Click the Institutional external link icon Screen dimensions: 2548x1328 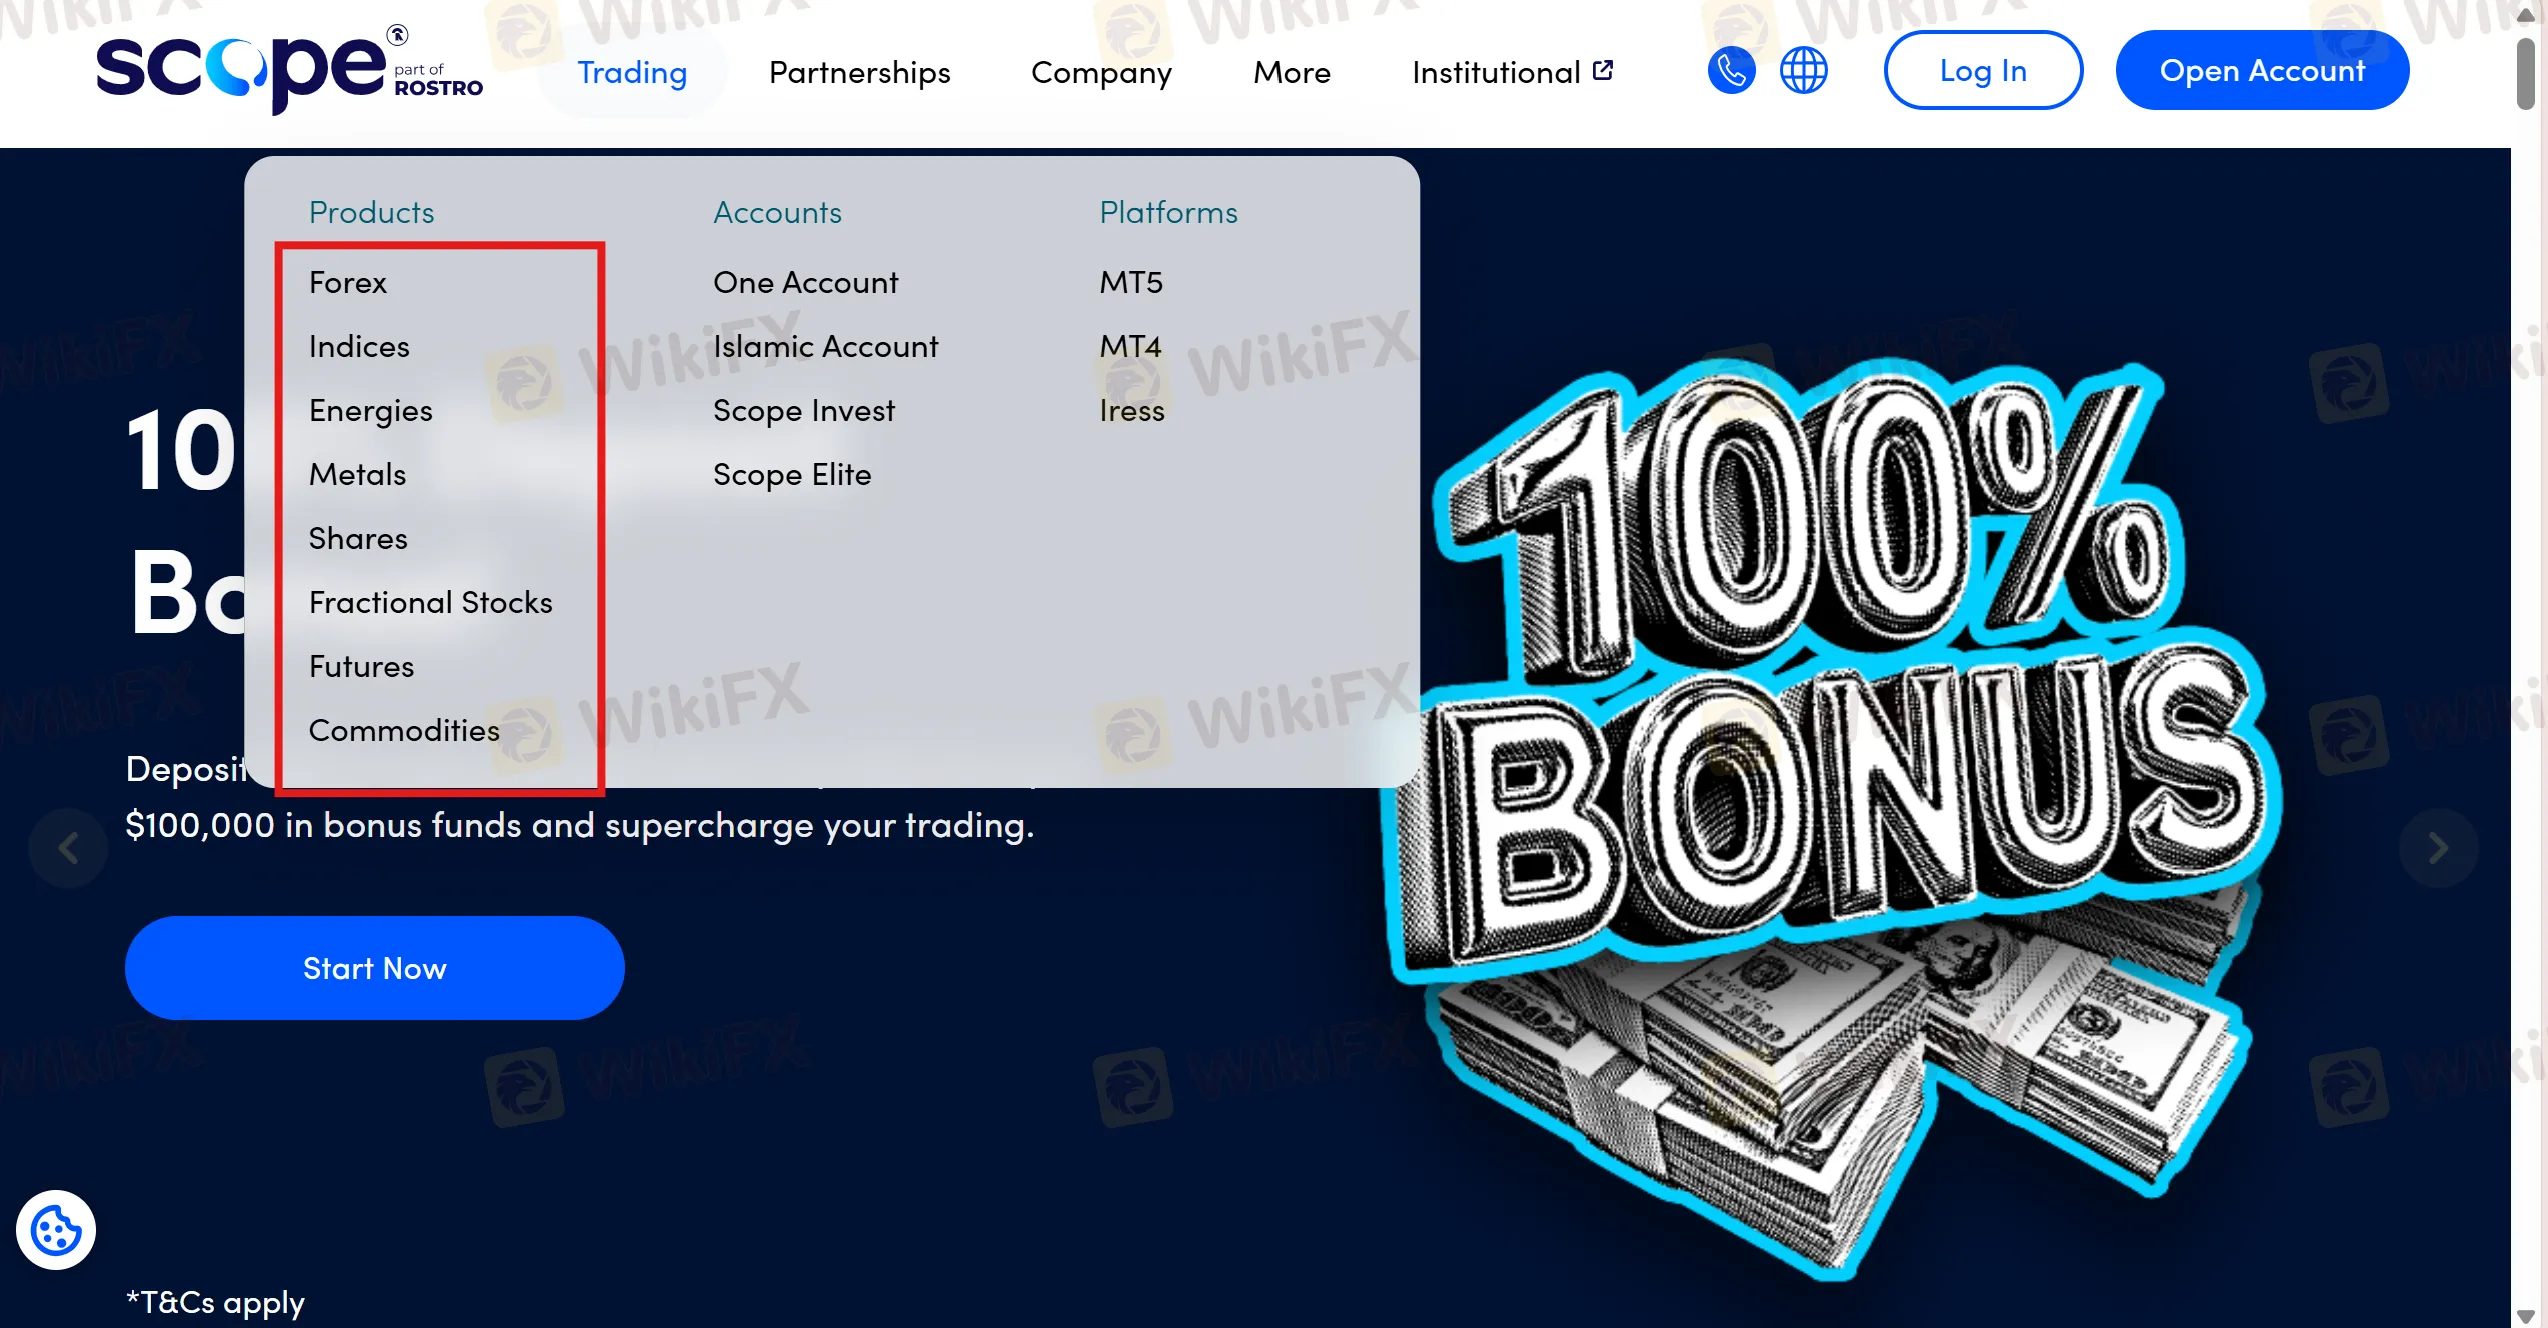click(x=1603, y=70)
